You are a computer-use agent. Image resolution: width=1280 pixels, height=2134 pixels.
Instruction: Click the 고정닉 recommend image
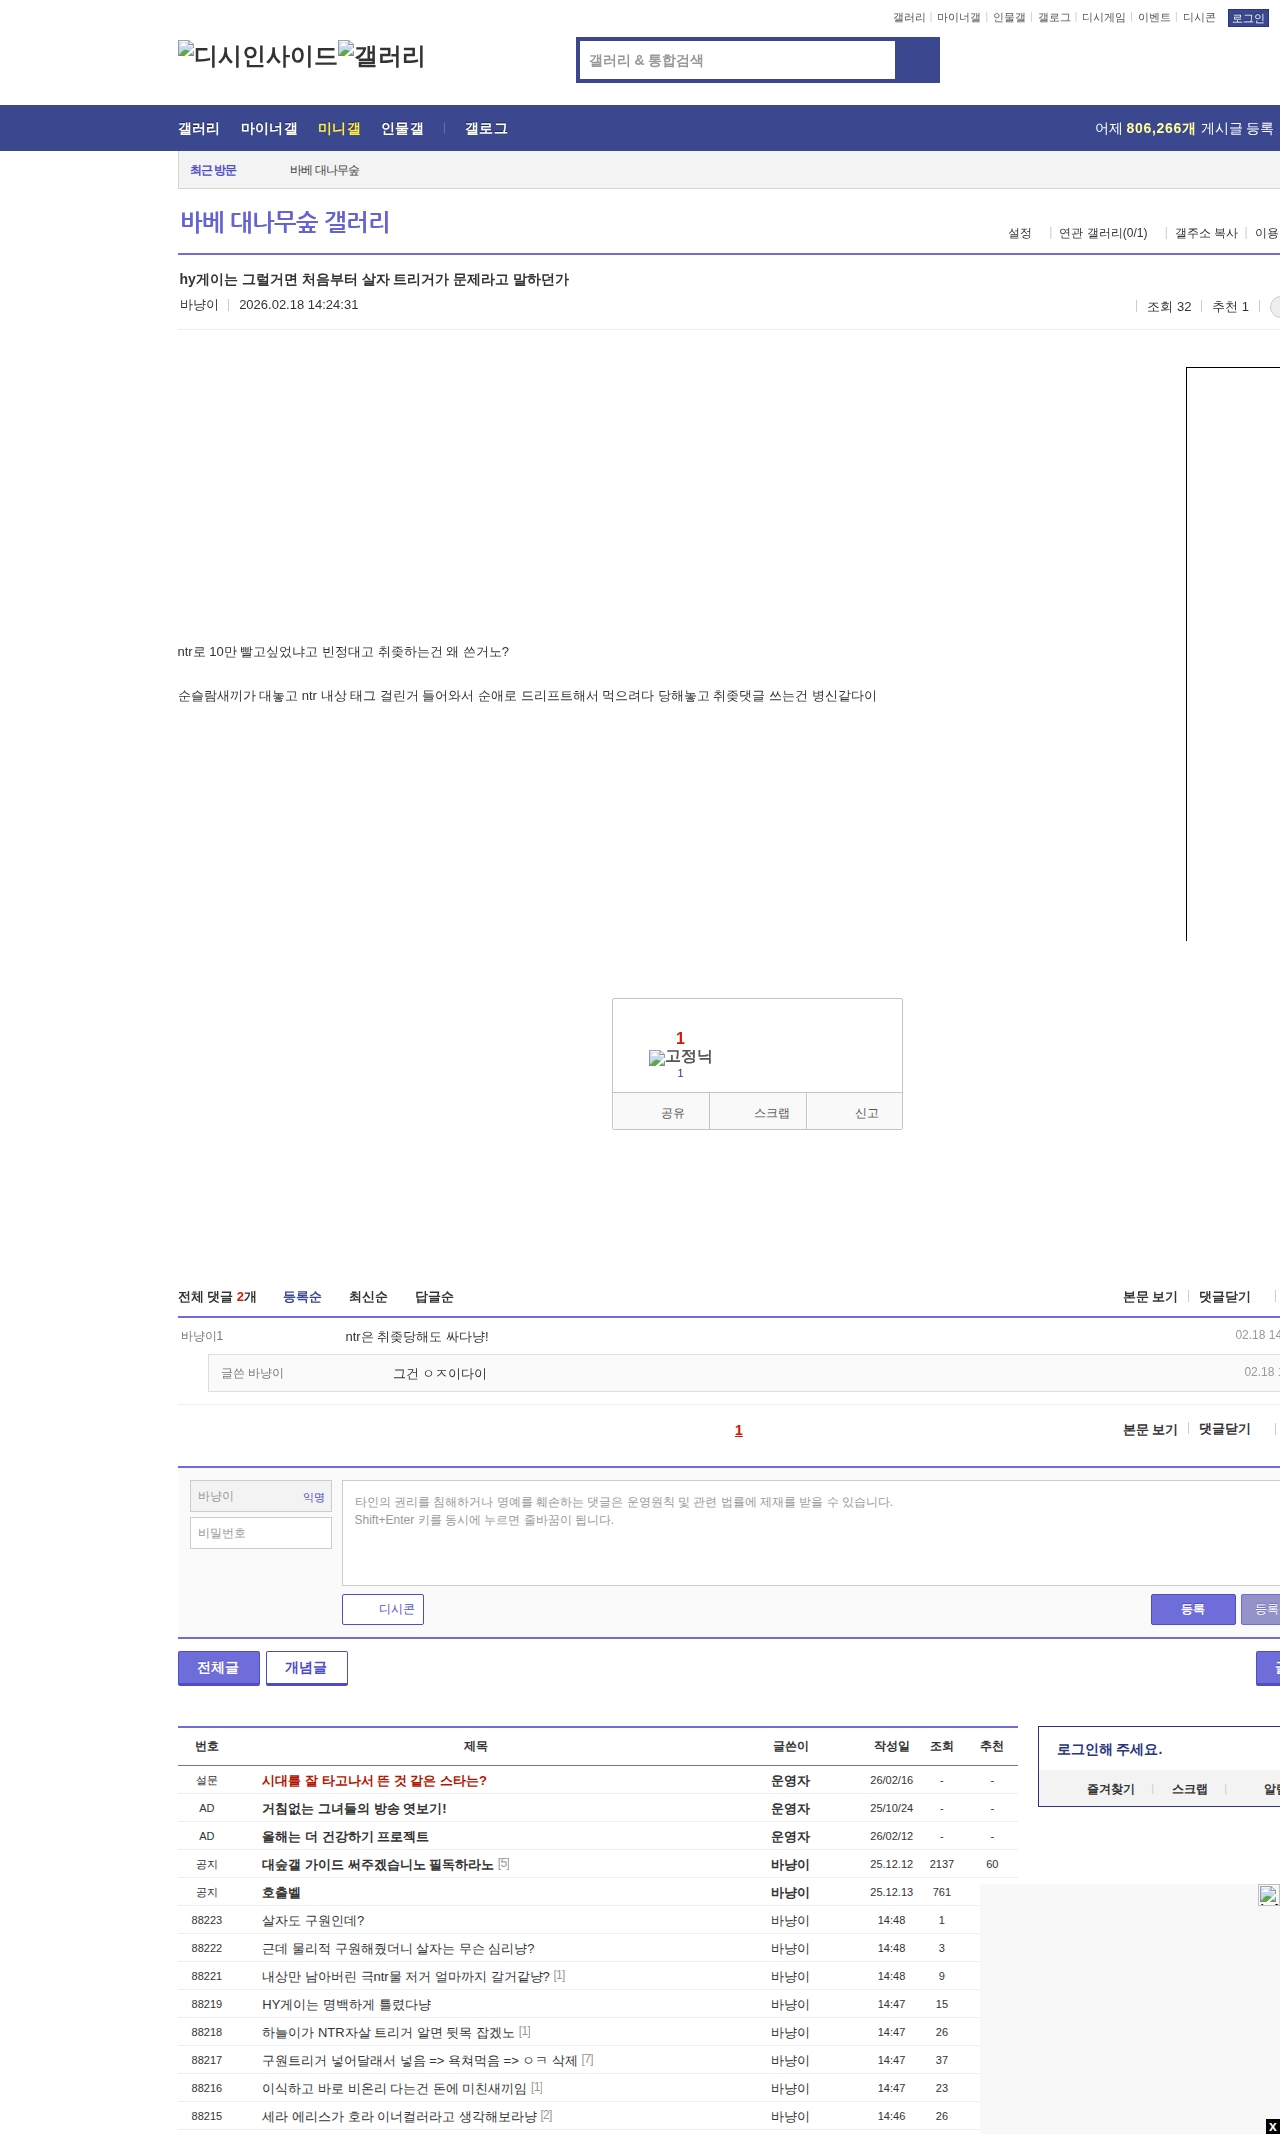click(680, 1057)
